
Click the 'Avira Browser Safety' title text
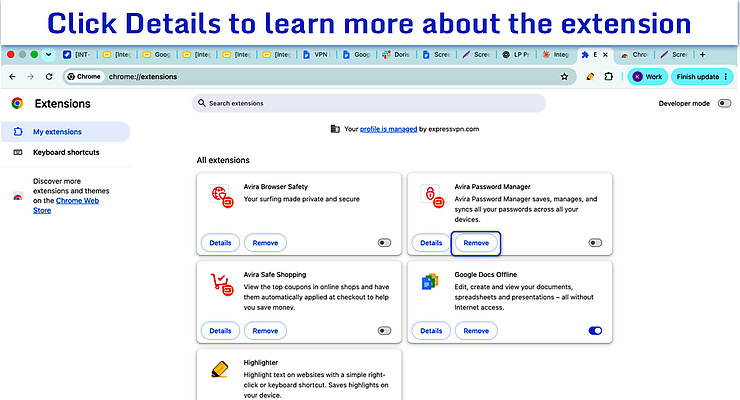[276, 186]
